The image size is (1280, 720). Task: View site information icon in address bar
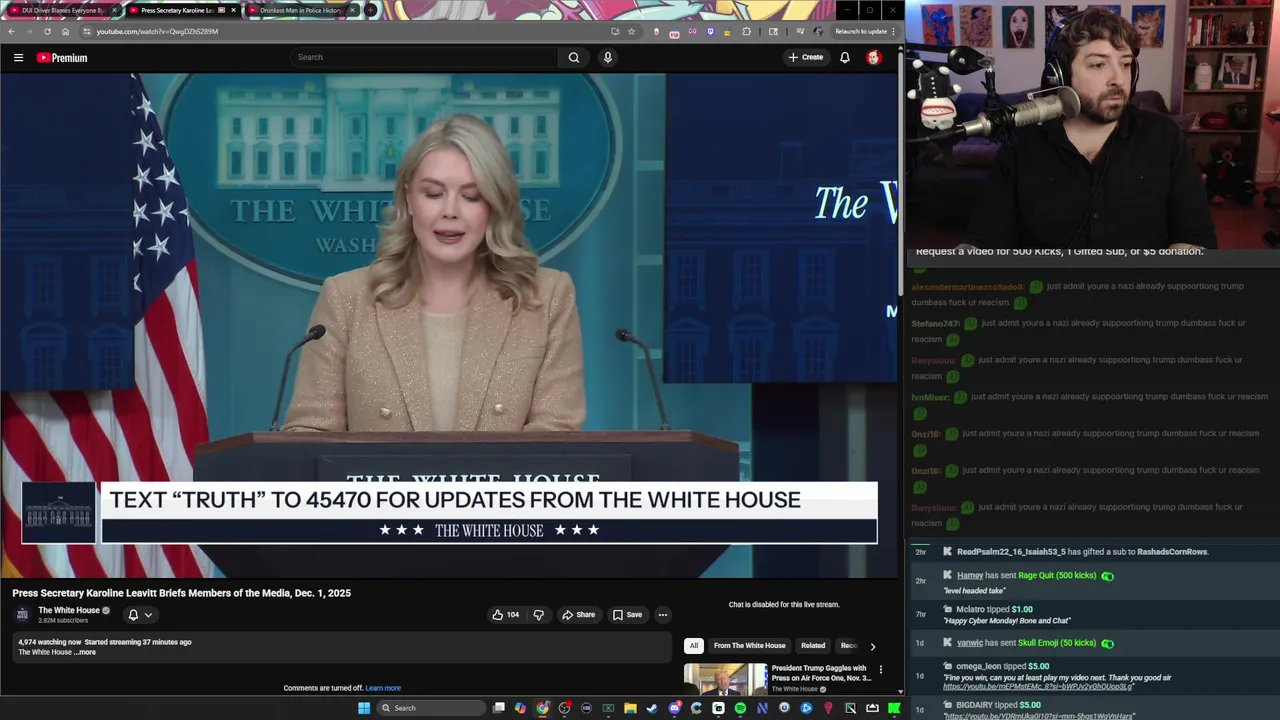click(87, 31)
